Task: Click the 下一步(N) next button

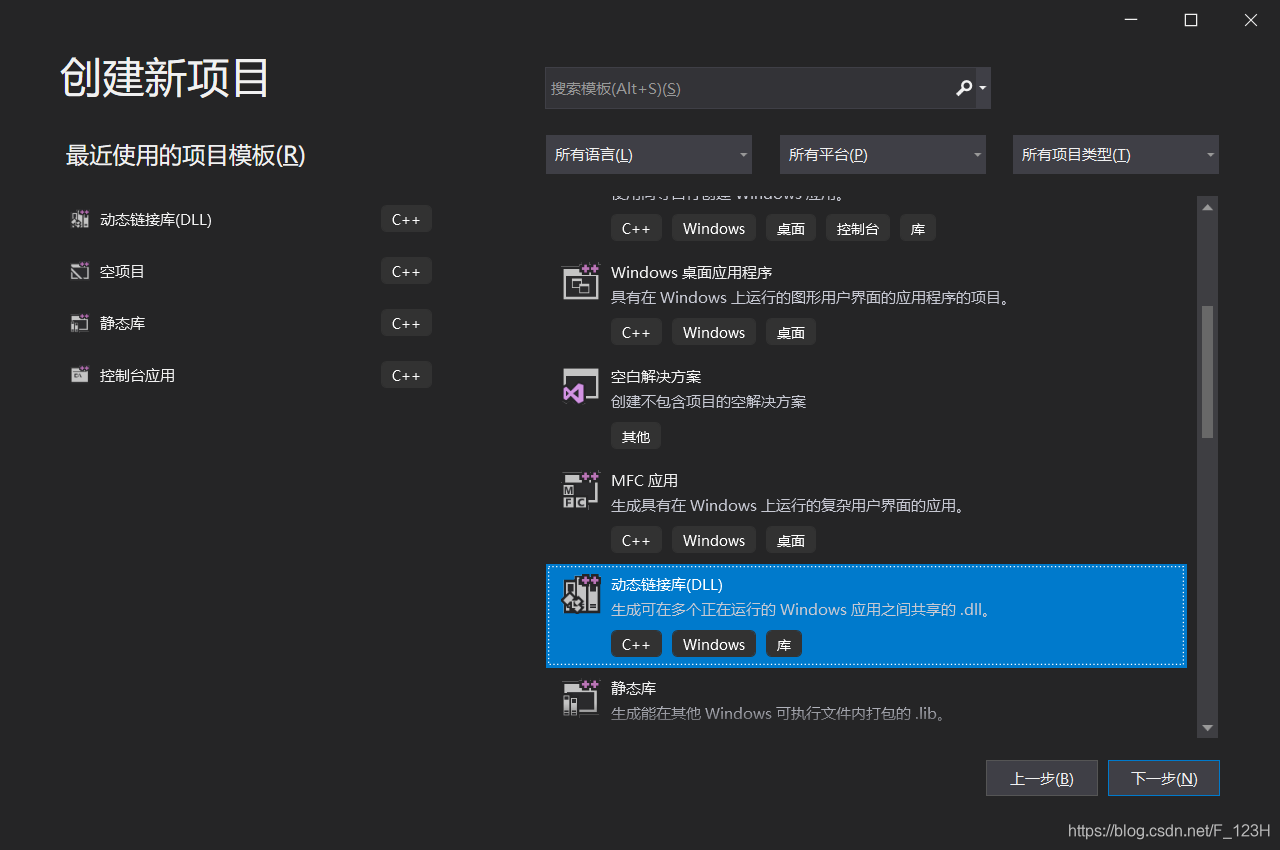Action: (x=1164, y=778)
